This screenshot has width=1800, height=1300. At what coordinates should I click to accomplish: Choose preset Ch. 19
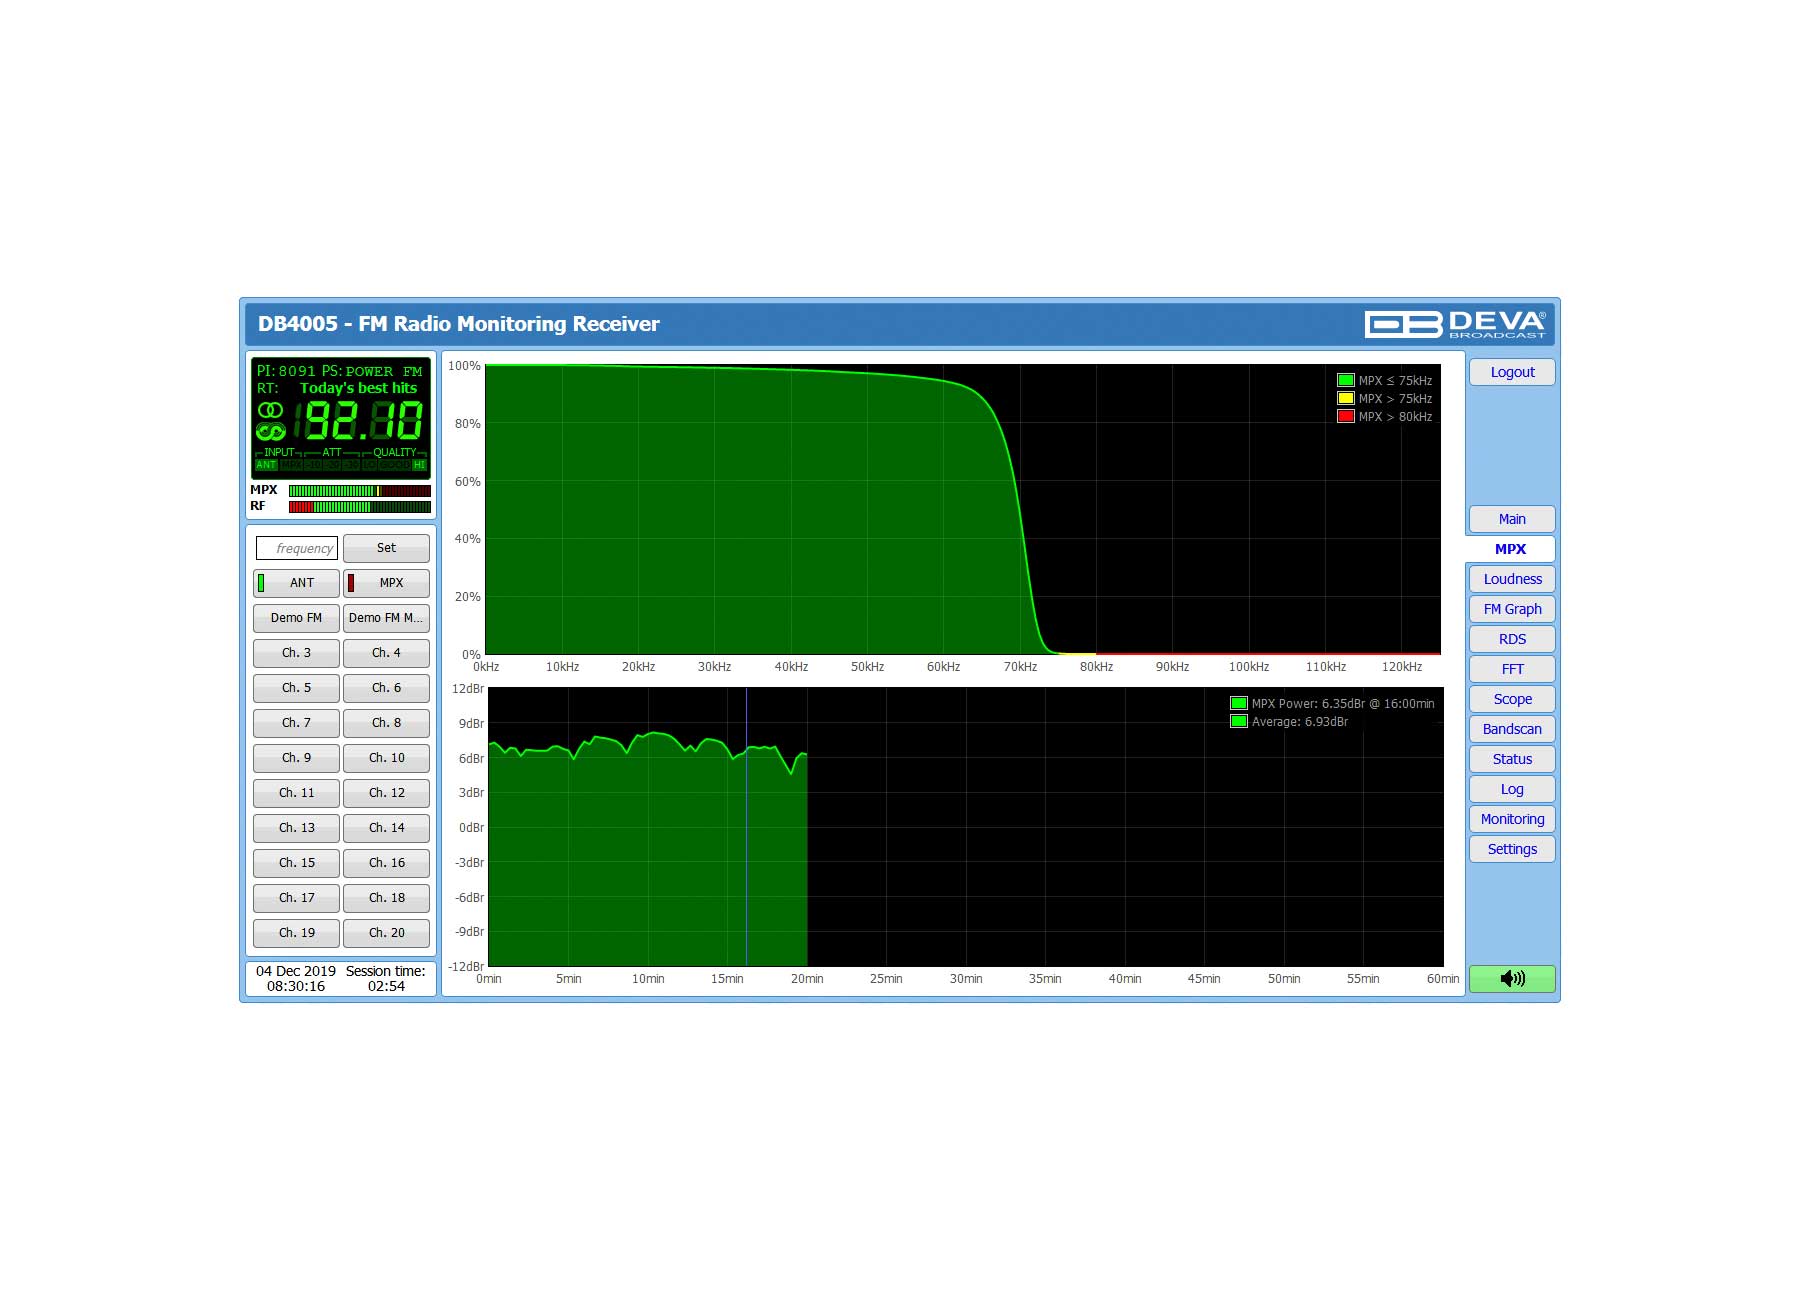296,933
